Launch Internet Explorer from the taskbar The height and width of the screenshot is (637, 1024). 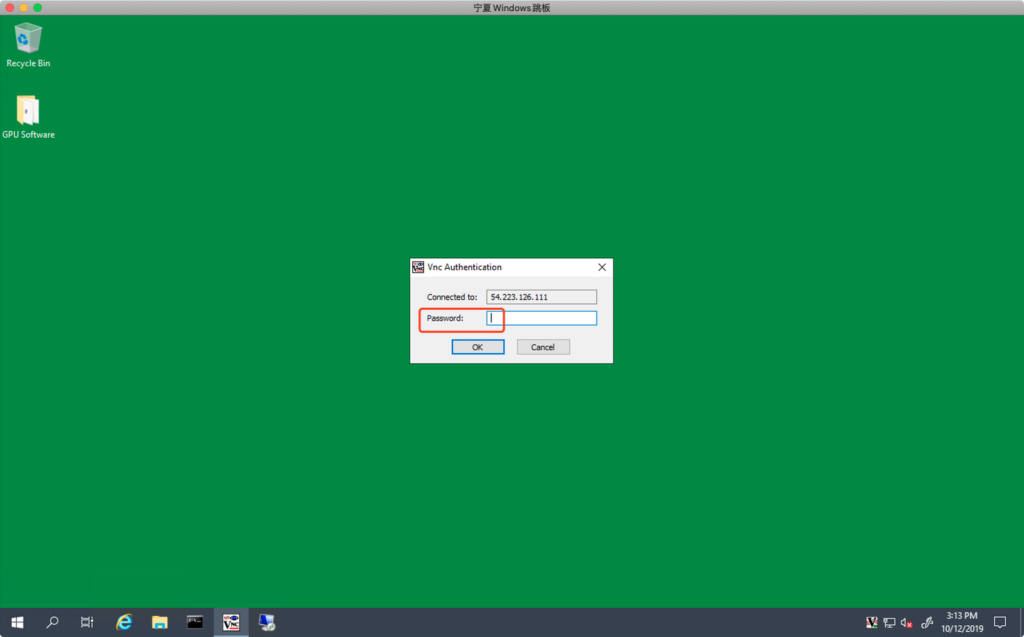[124, 622]
